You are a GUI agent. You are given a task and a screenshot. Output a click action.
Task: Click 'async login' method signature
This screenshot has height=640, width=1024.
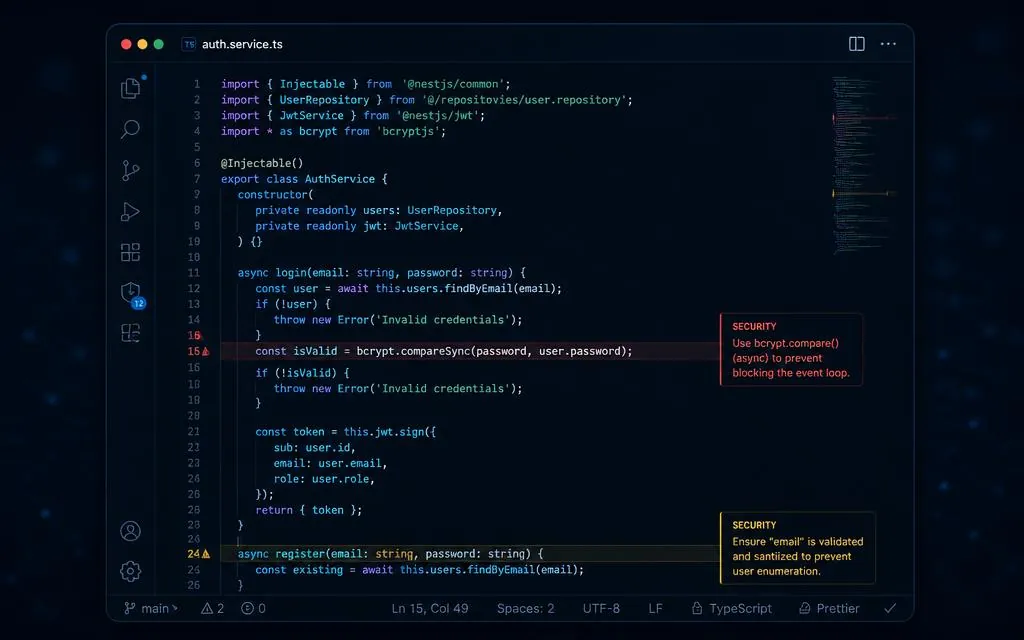tap(381, 273)
